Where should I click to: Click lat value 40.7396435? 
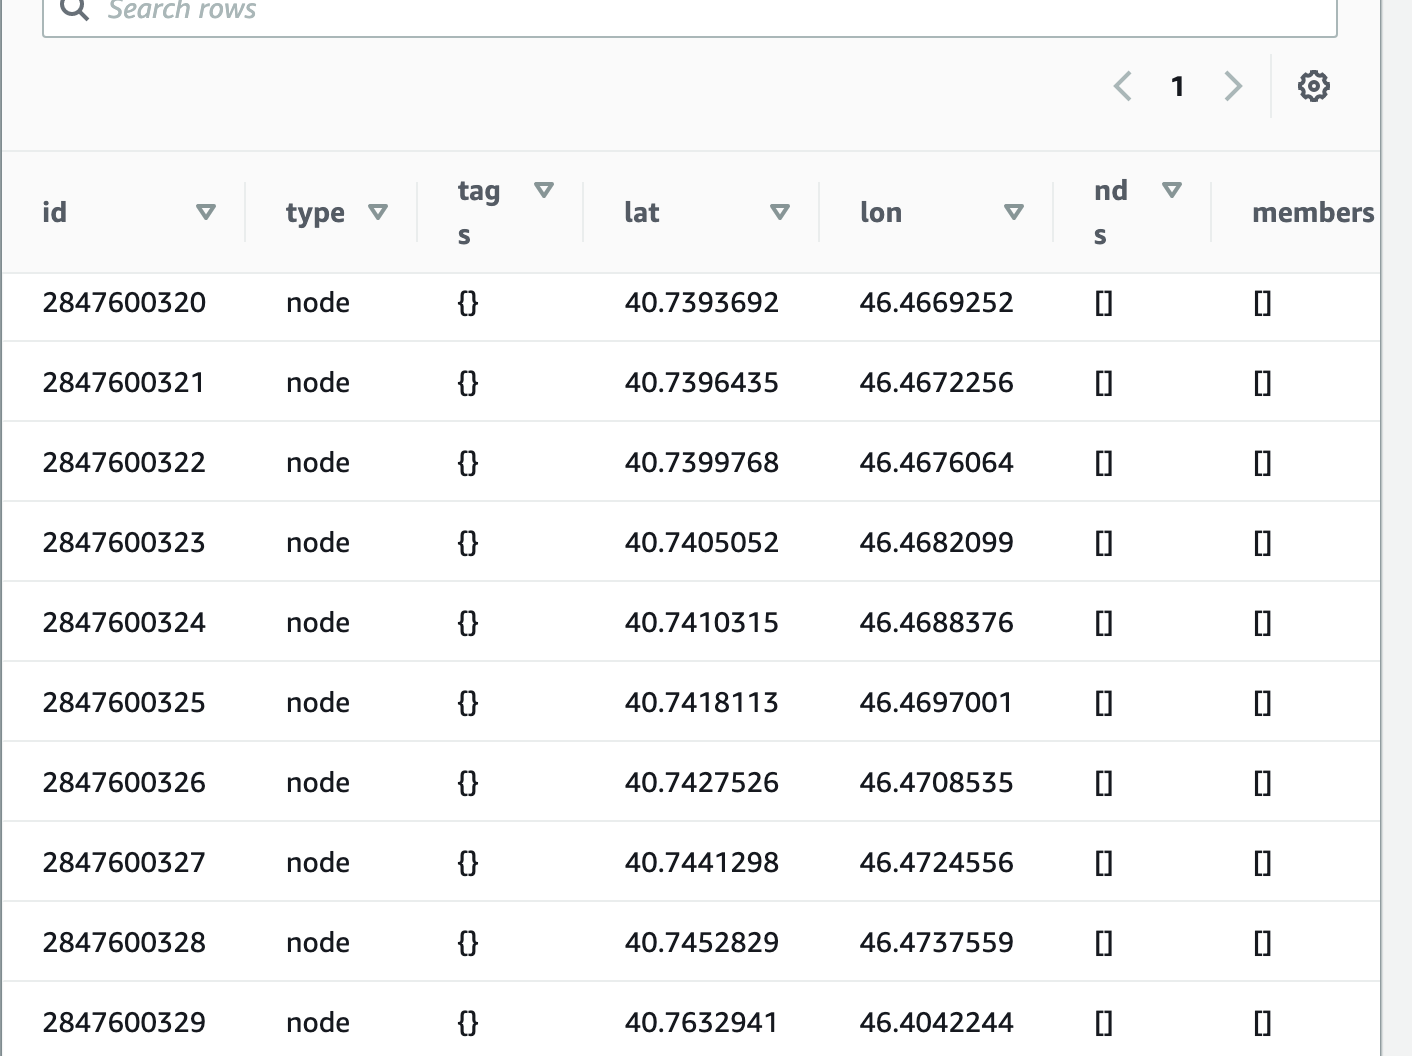(701, 382)
